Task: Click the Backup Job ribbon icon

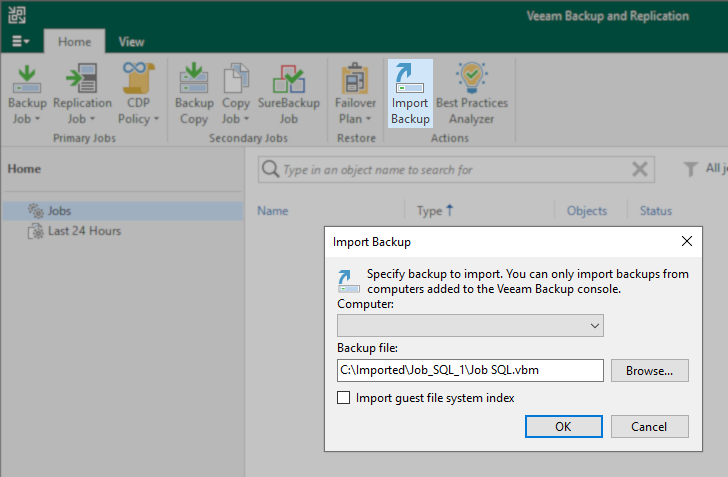Action: point(27,94)
